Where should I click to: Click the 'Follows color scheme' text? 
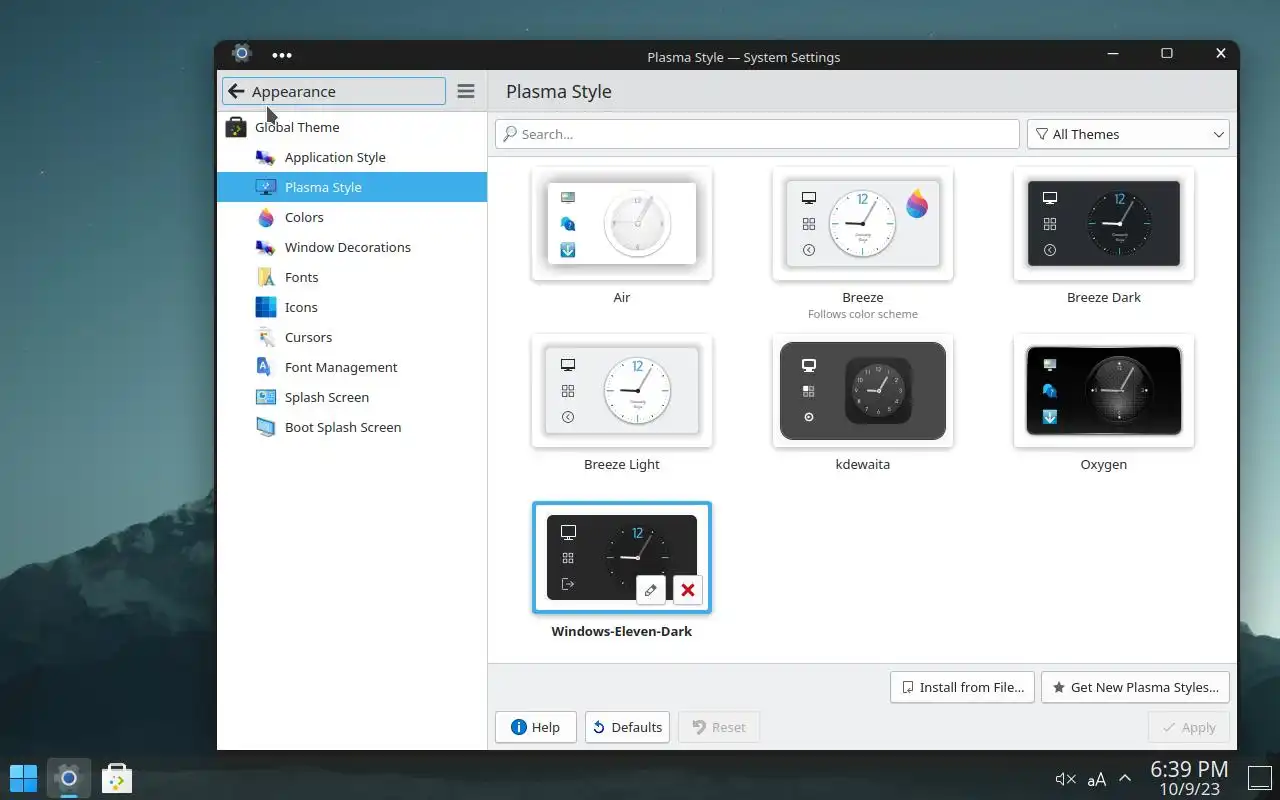click(863, 314)
